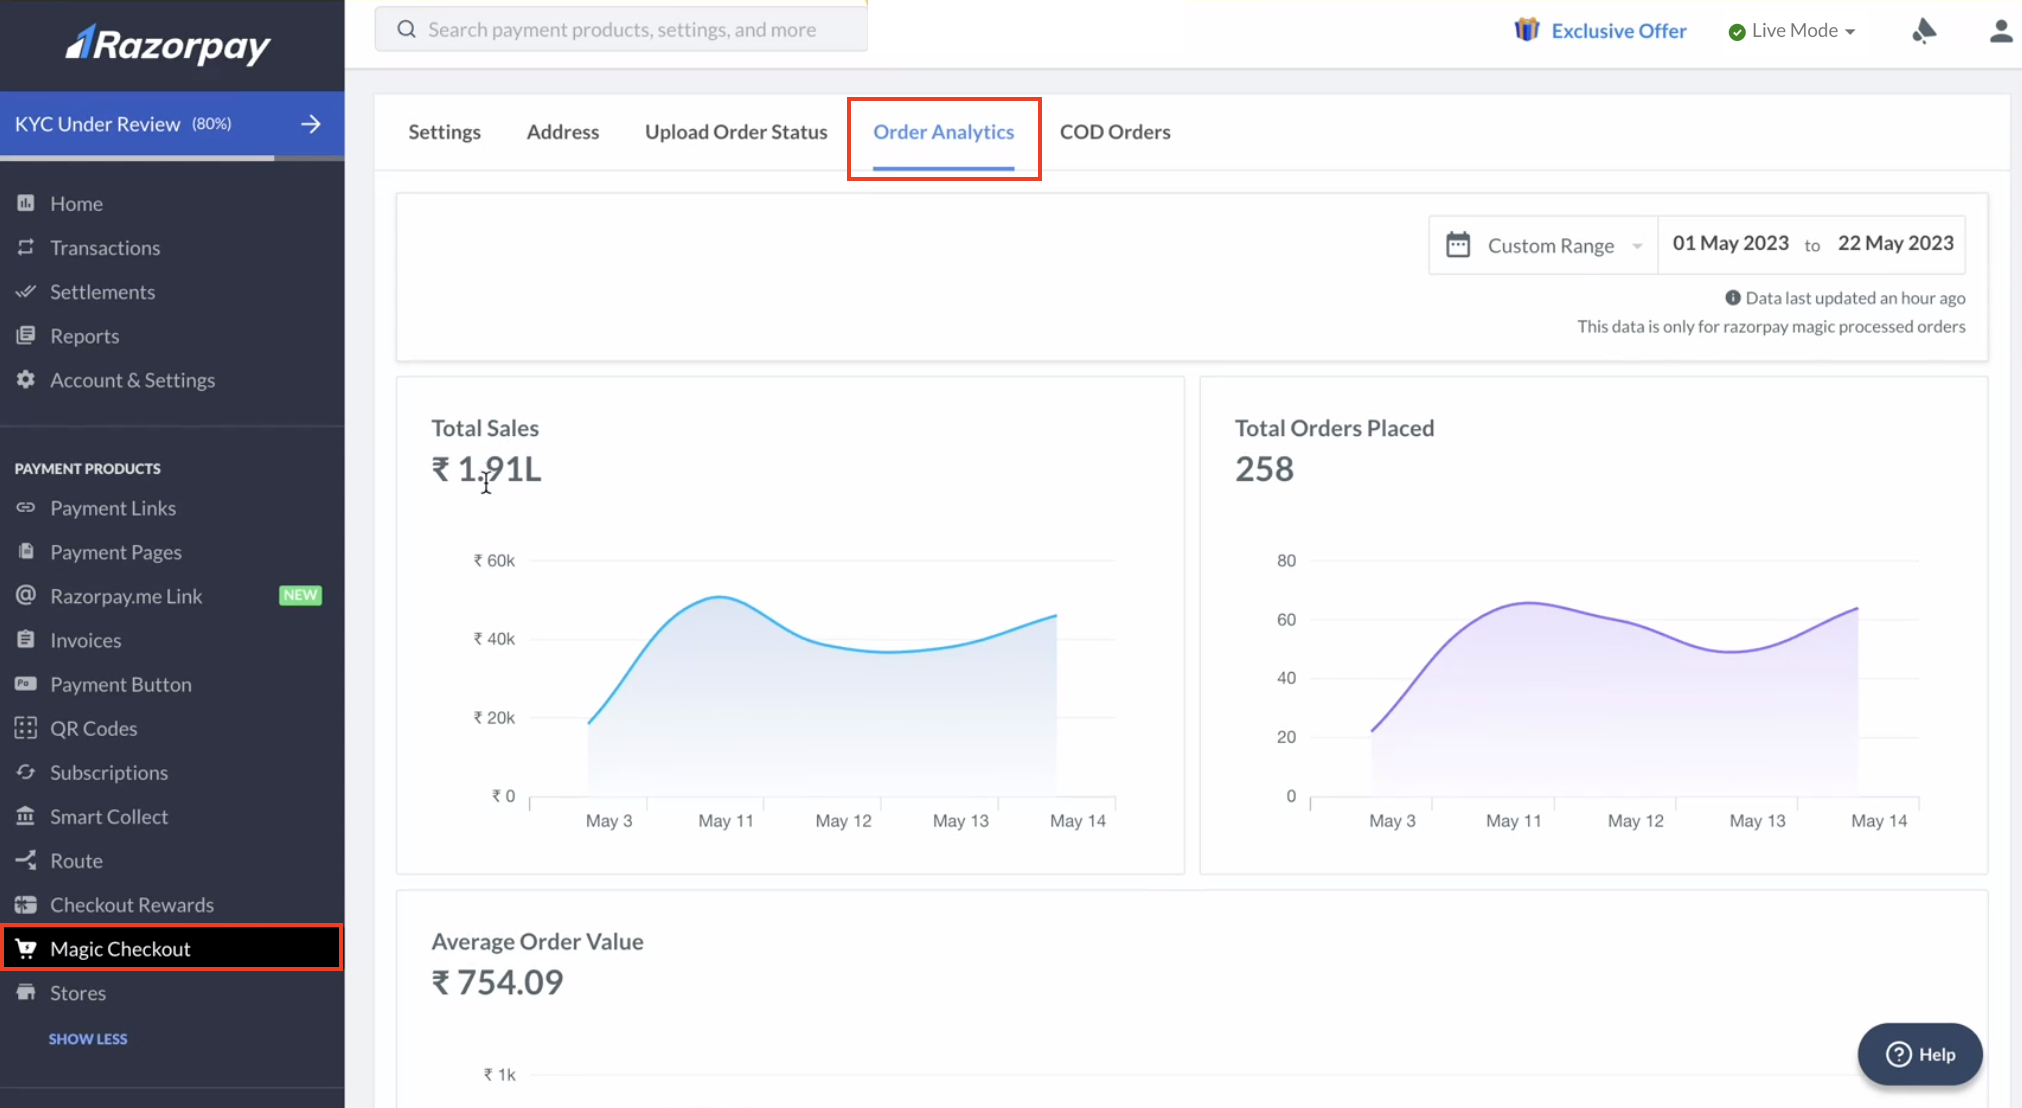Open the COD Orders tab

(1115, 132)
